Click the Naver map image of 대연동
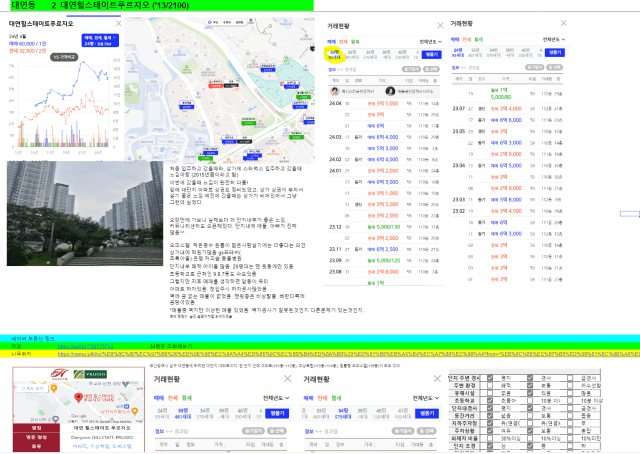This screenshot has width=640, height=454. 220,90
